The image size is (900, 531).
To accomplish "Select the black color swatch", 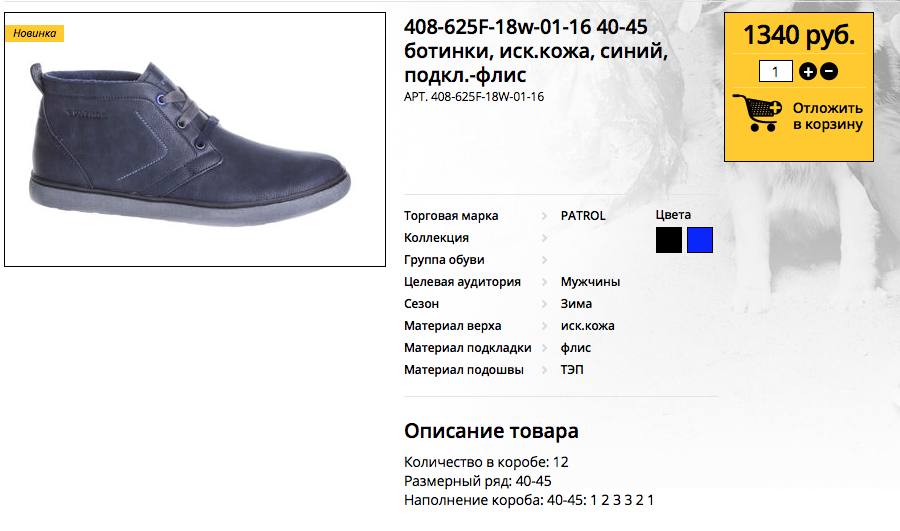I will click(x=669, y=240).
